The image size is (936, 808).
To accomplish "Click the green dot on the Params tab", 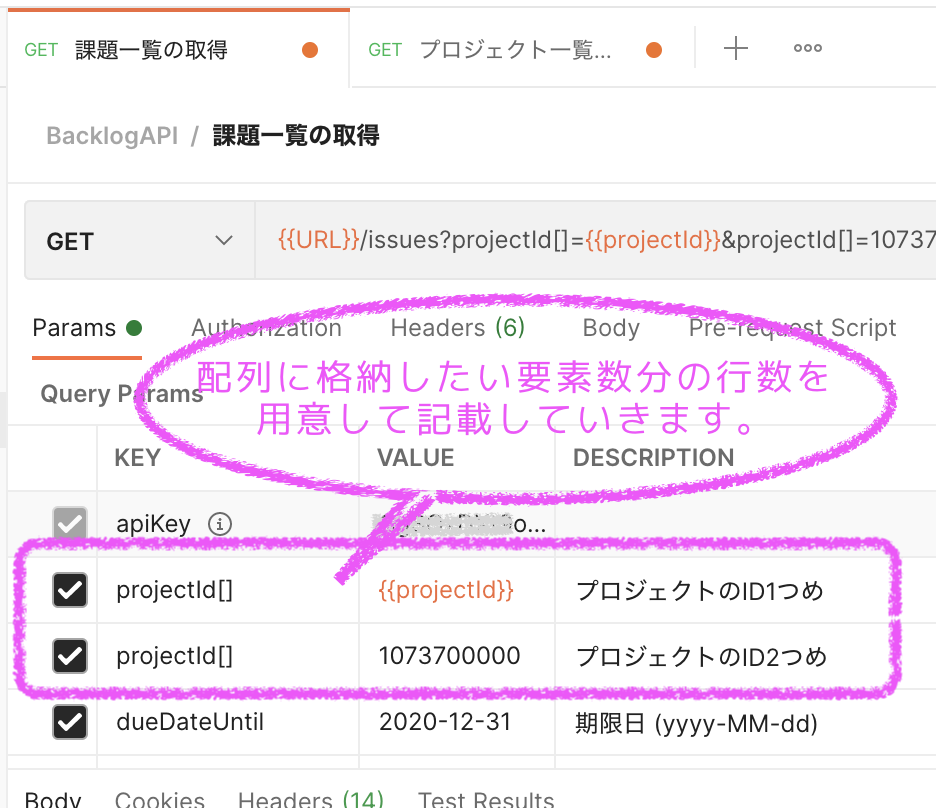I will pos(135,327).
